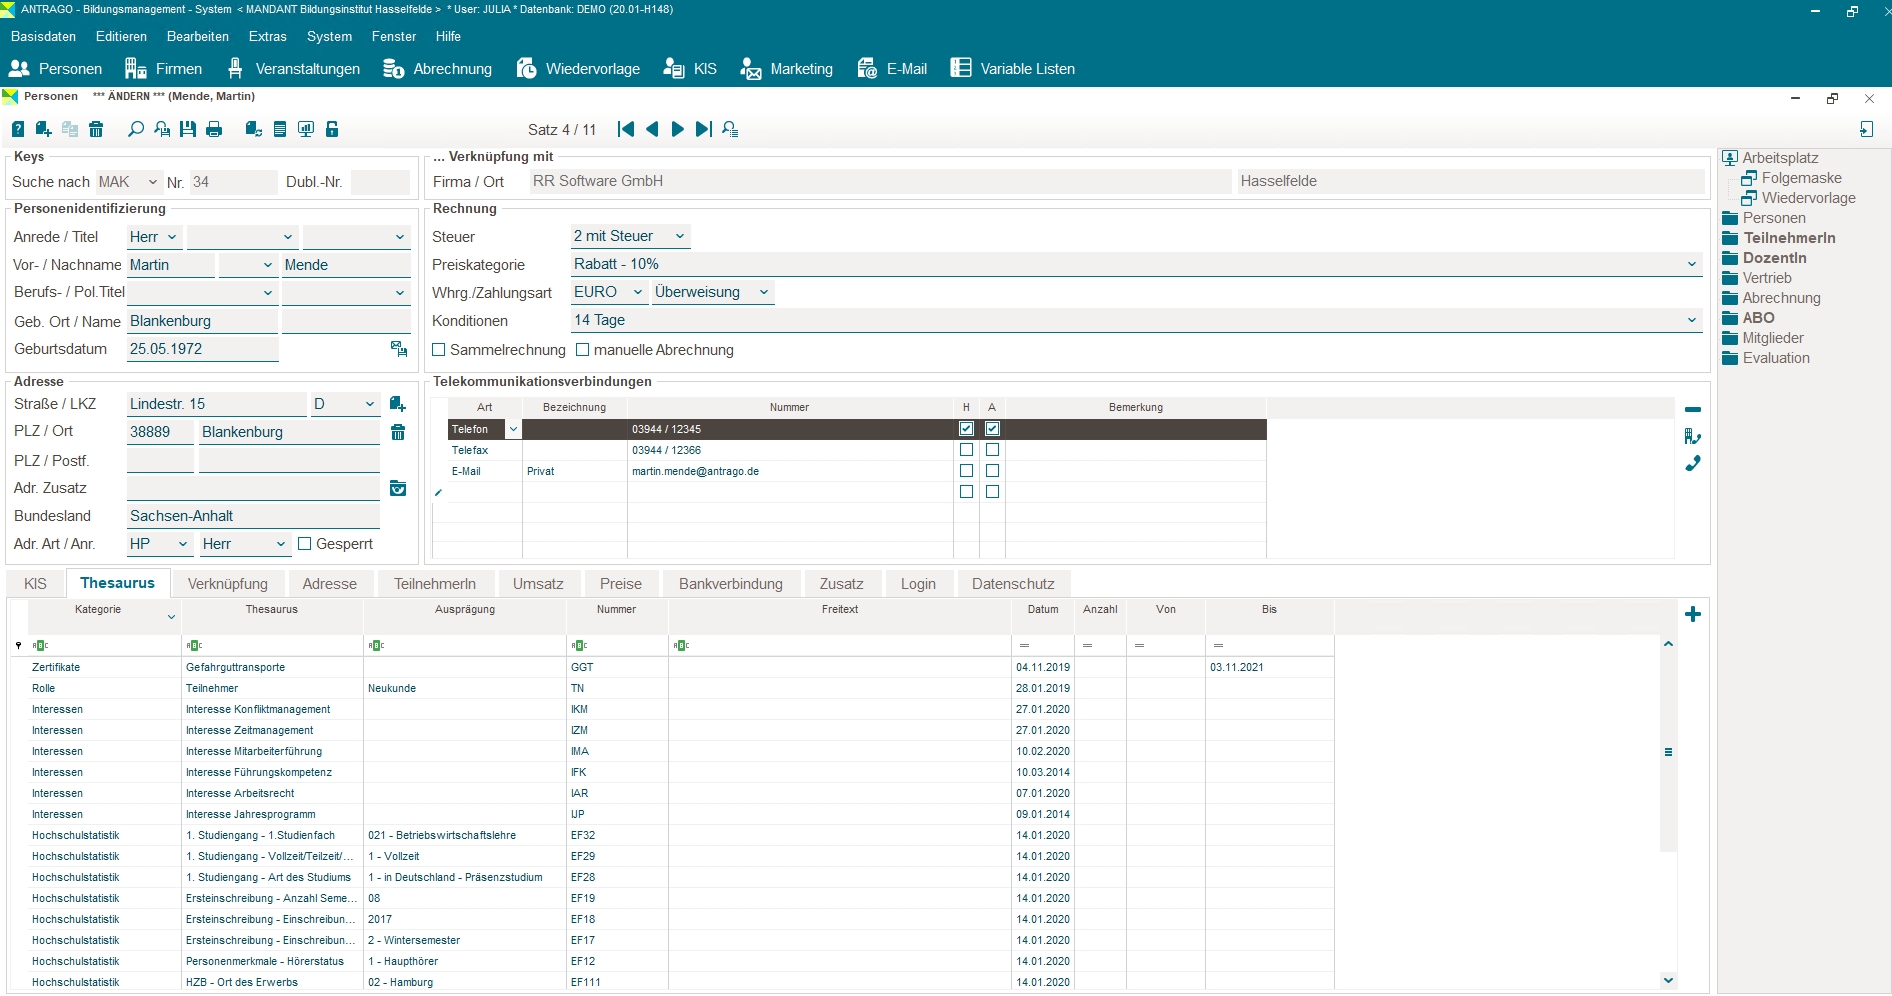Image resolution: width=1892 pixels, height=996 pixels.
Task: Click the delete record trash icon in toolbar
Action: (96, 129)
